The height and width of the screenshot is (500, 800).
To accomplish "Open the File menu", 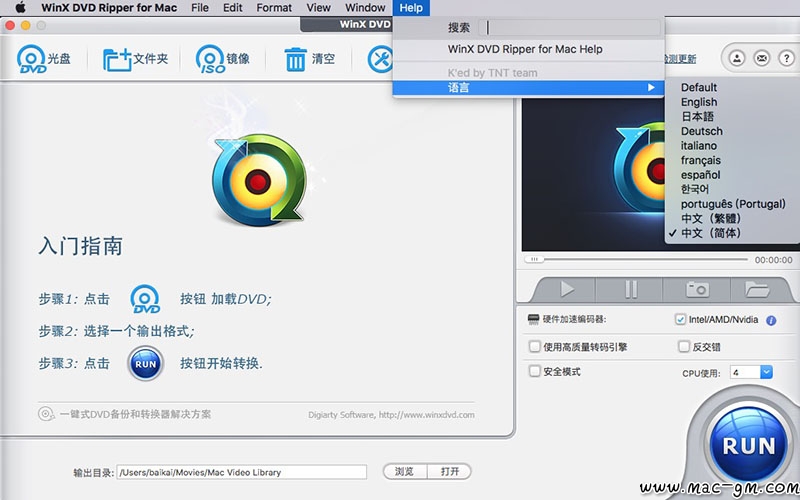I will (x=199, y=8).
